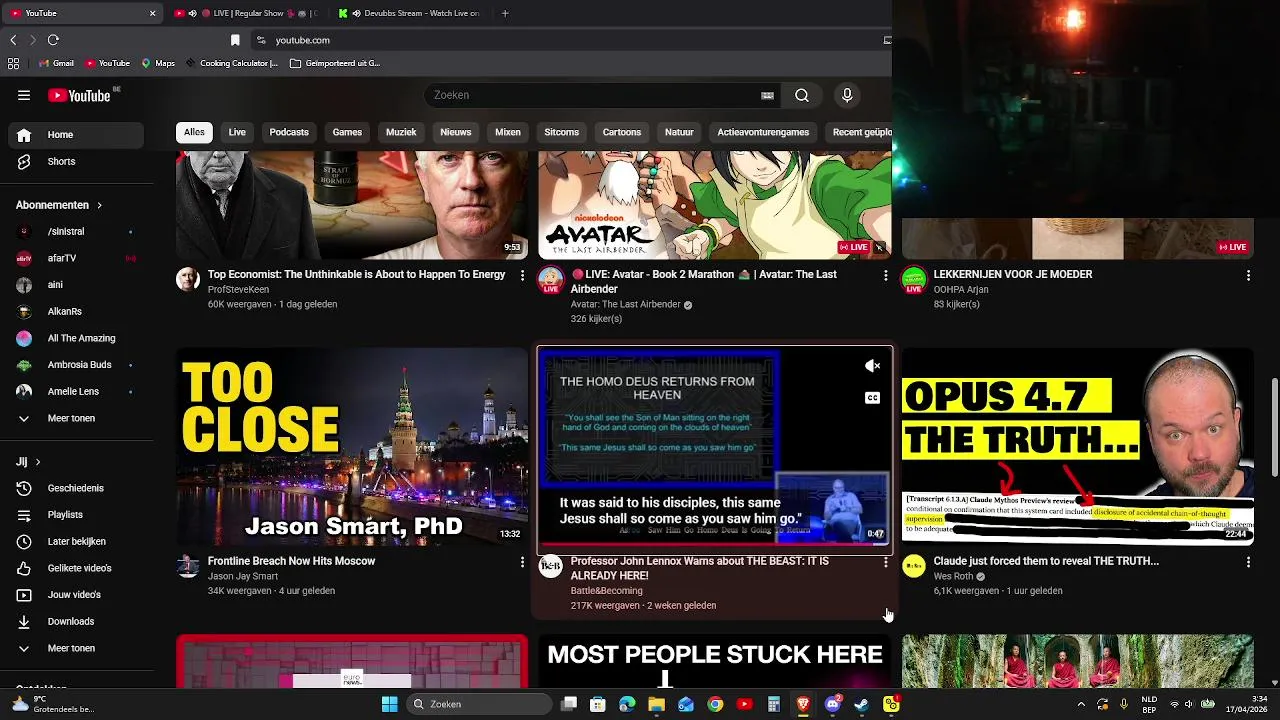
Task: Open options for Claude THE TRUTH video
Action: pyautogui.click(x=1248, y=562)
